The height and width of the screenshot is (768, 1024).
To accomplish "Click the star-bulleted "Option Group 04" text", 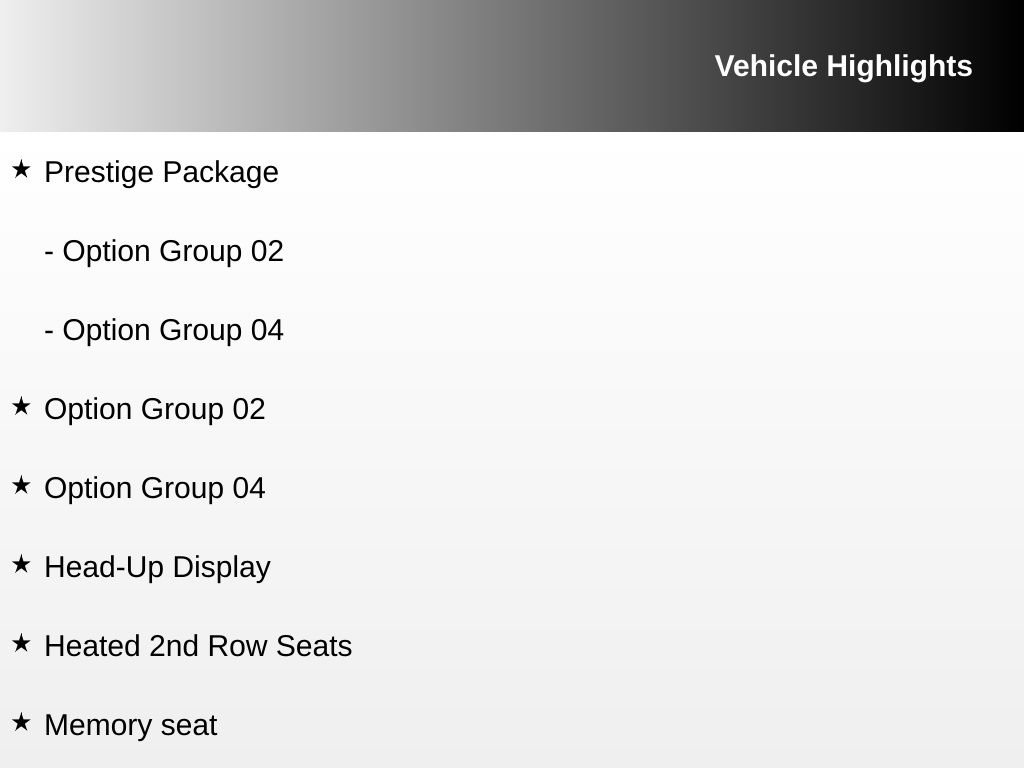I will tap(155, 488).
